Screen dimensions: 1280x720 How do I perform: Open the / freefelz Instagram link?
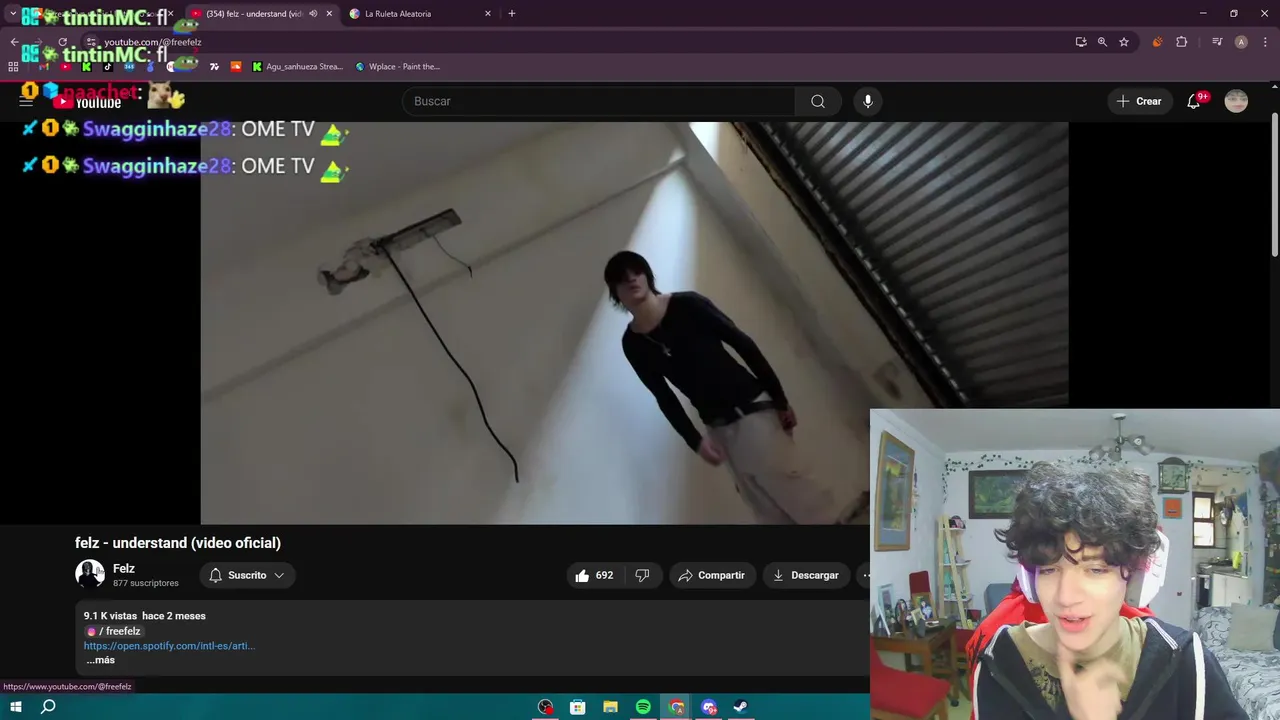pyautogui.click(x=113, y=632)
